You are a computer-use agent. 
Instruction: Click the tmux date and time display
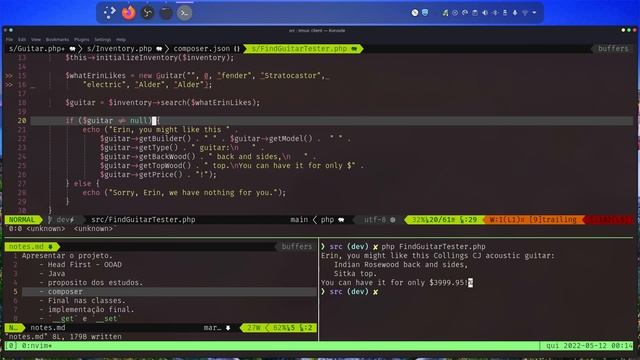pyautogui.click(x=589, y=346)
